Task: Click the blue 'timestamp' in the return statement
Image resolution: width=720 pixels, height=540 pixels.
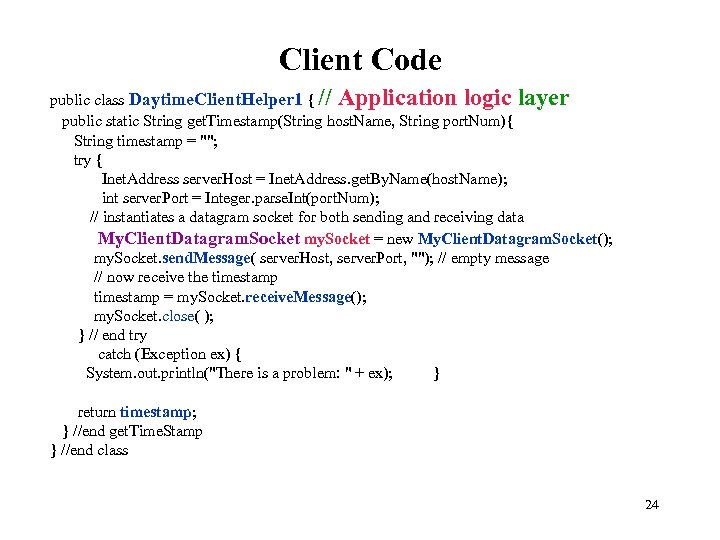Action: (156, 412)
